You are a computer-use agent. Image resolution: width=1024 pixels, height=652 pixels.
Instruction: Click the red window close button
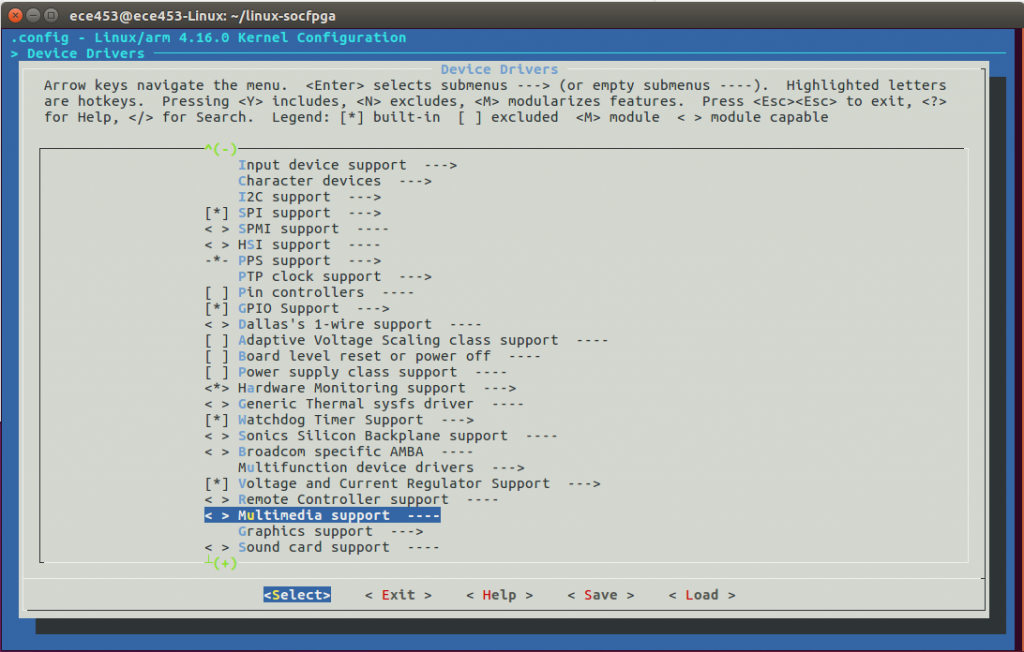point(15,15)
